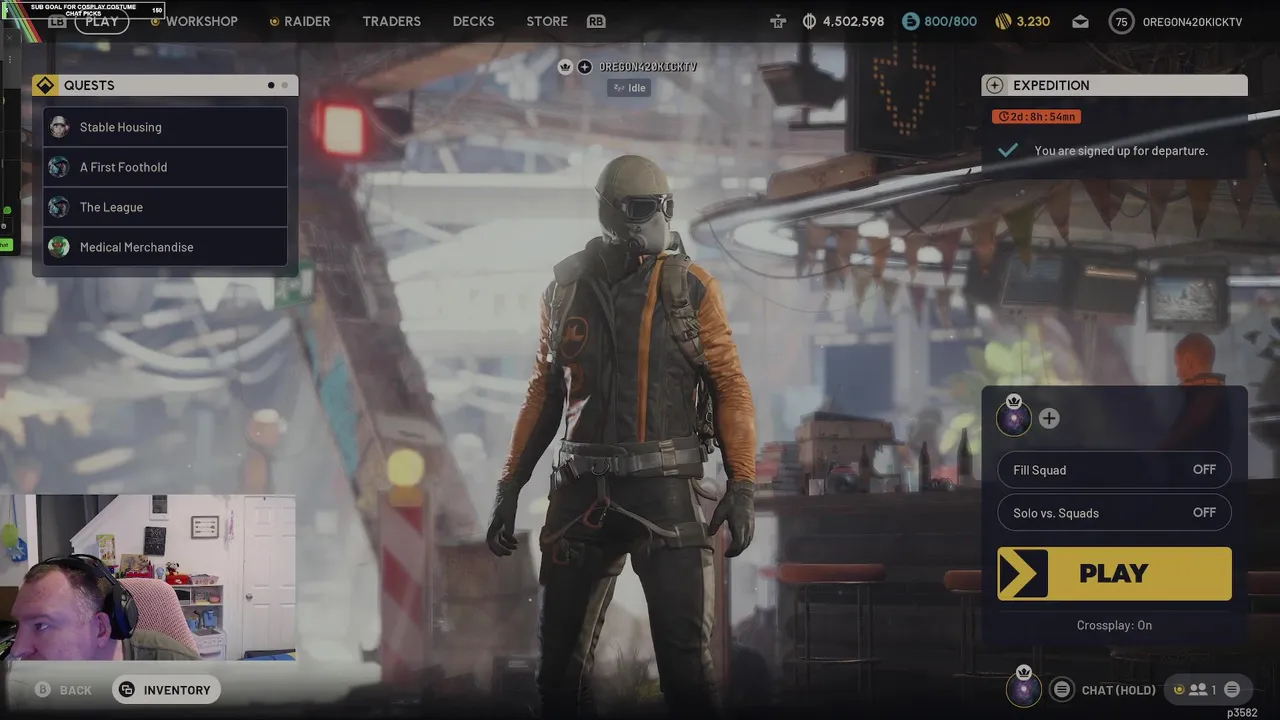Select the first quests page dot
This screenshot has width=1280, height=720.
point(271,86)
